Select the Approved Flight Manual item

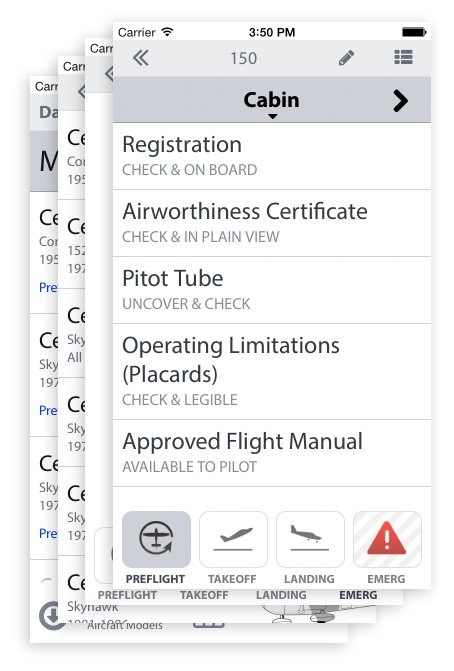[272, 453]
